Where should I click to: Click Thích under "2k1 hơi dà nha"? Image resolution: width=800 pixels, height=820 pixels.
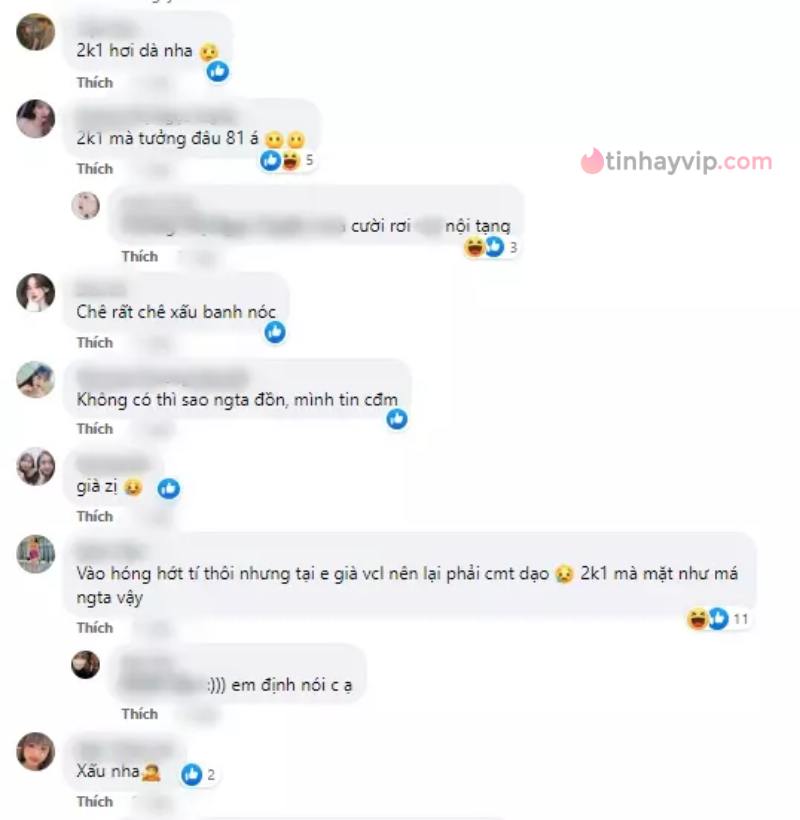point(95,83)
